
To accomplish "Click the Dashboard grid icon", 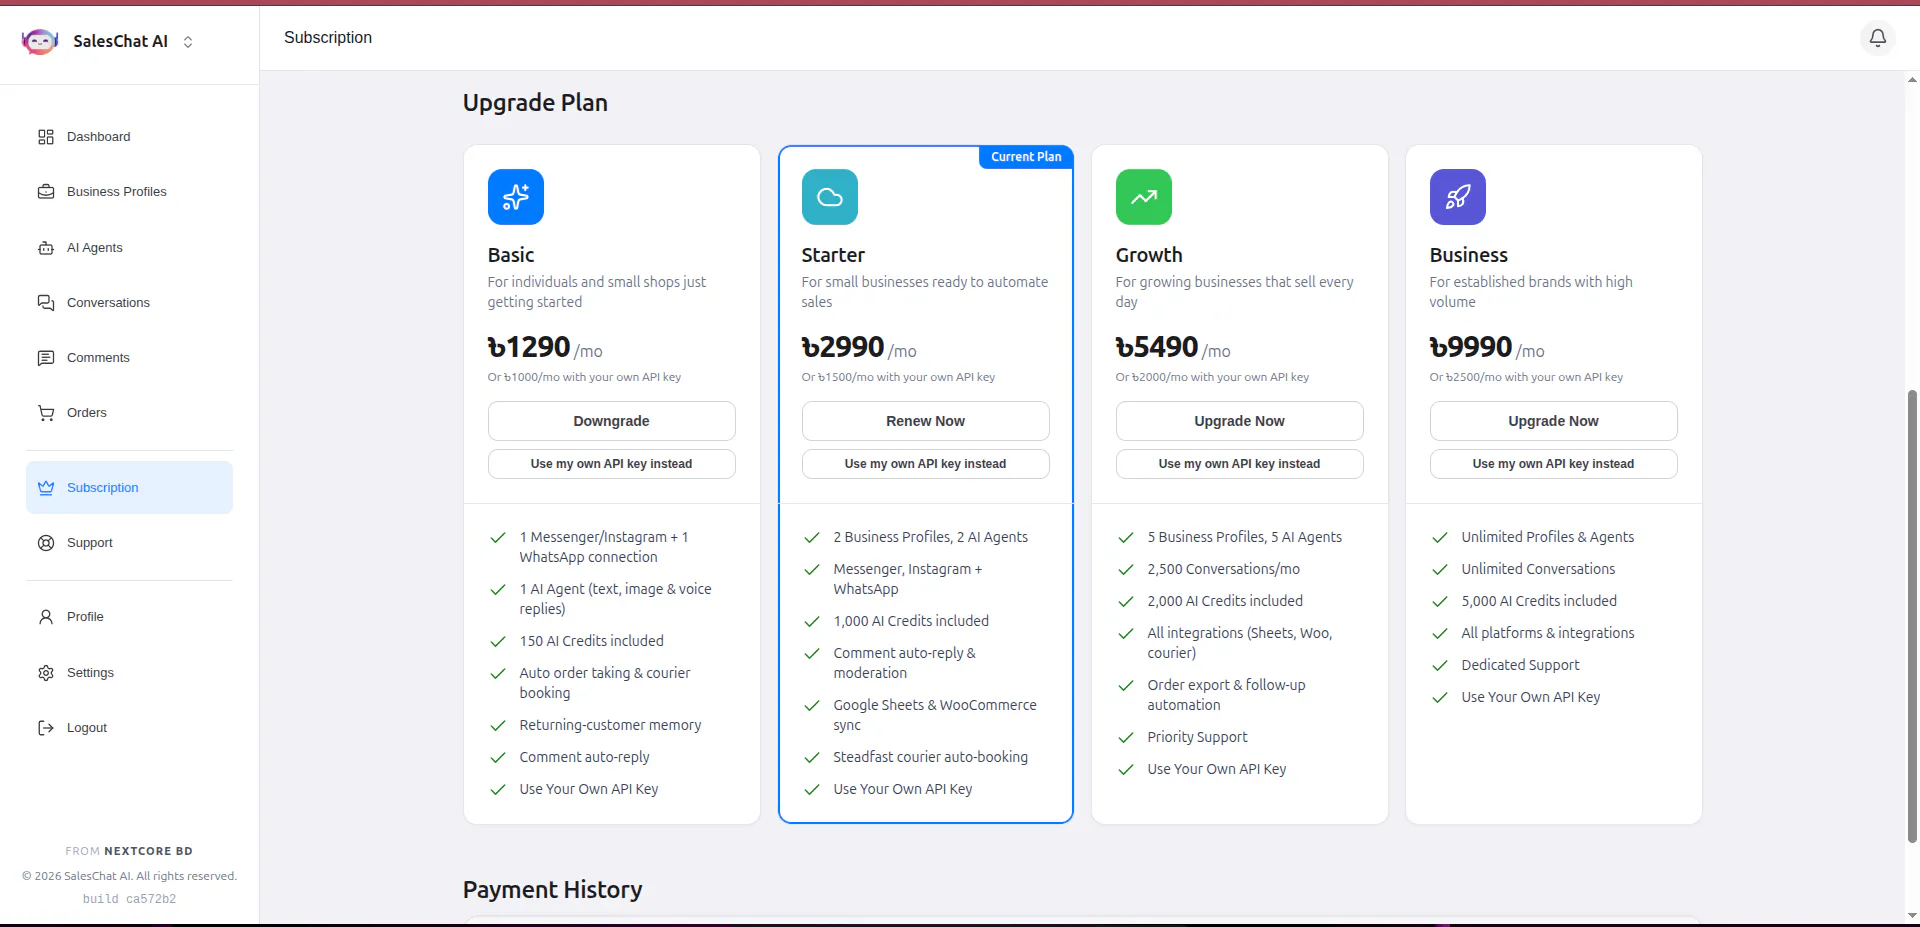I will (x=46, y=137).
